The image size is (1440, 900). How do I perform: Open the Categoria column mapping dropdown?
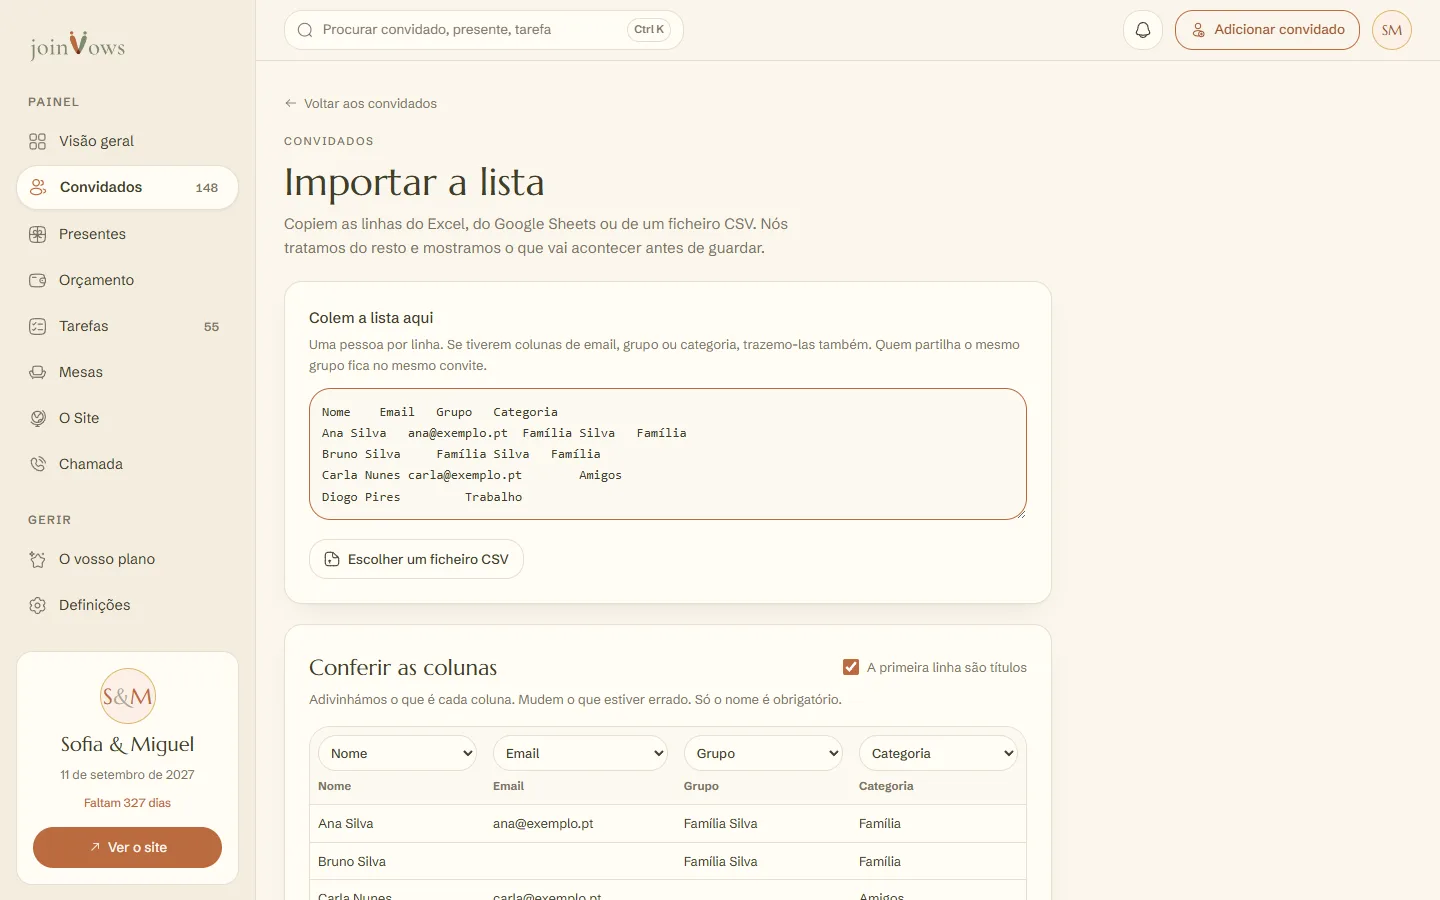[938, 753]
